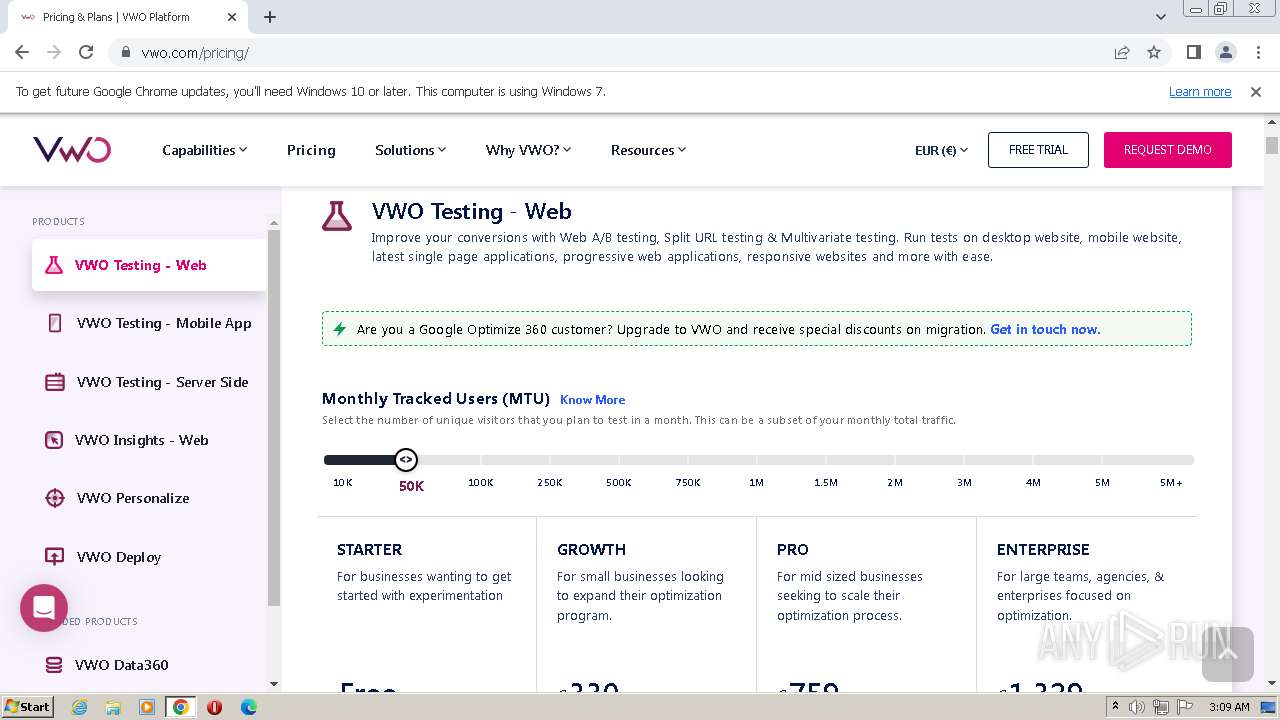The image size is (1280, 720).
Task: Go back to the previous page
Action: 22,52
